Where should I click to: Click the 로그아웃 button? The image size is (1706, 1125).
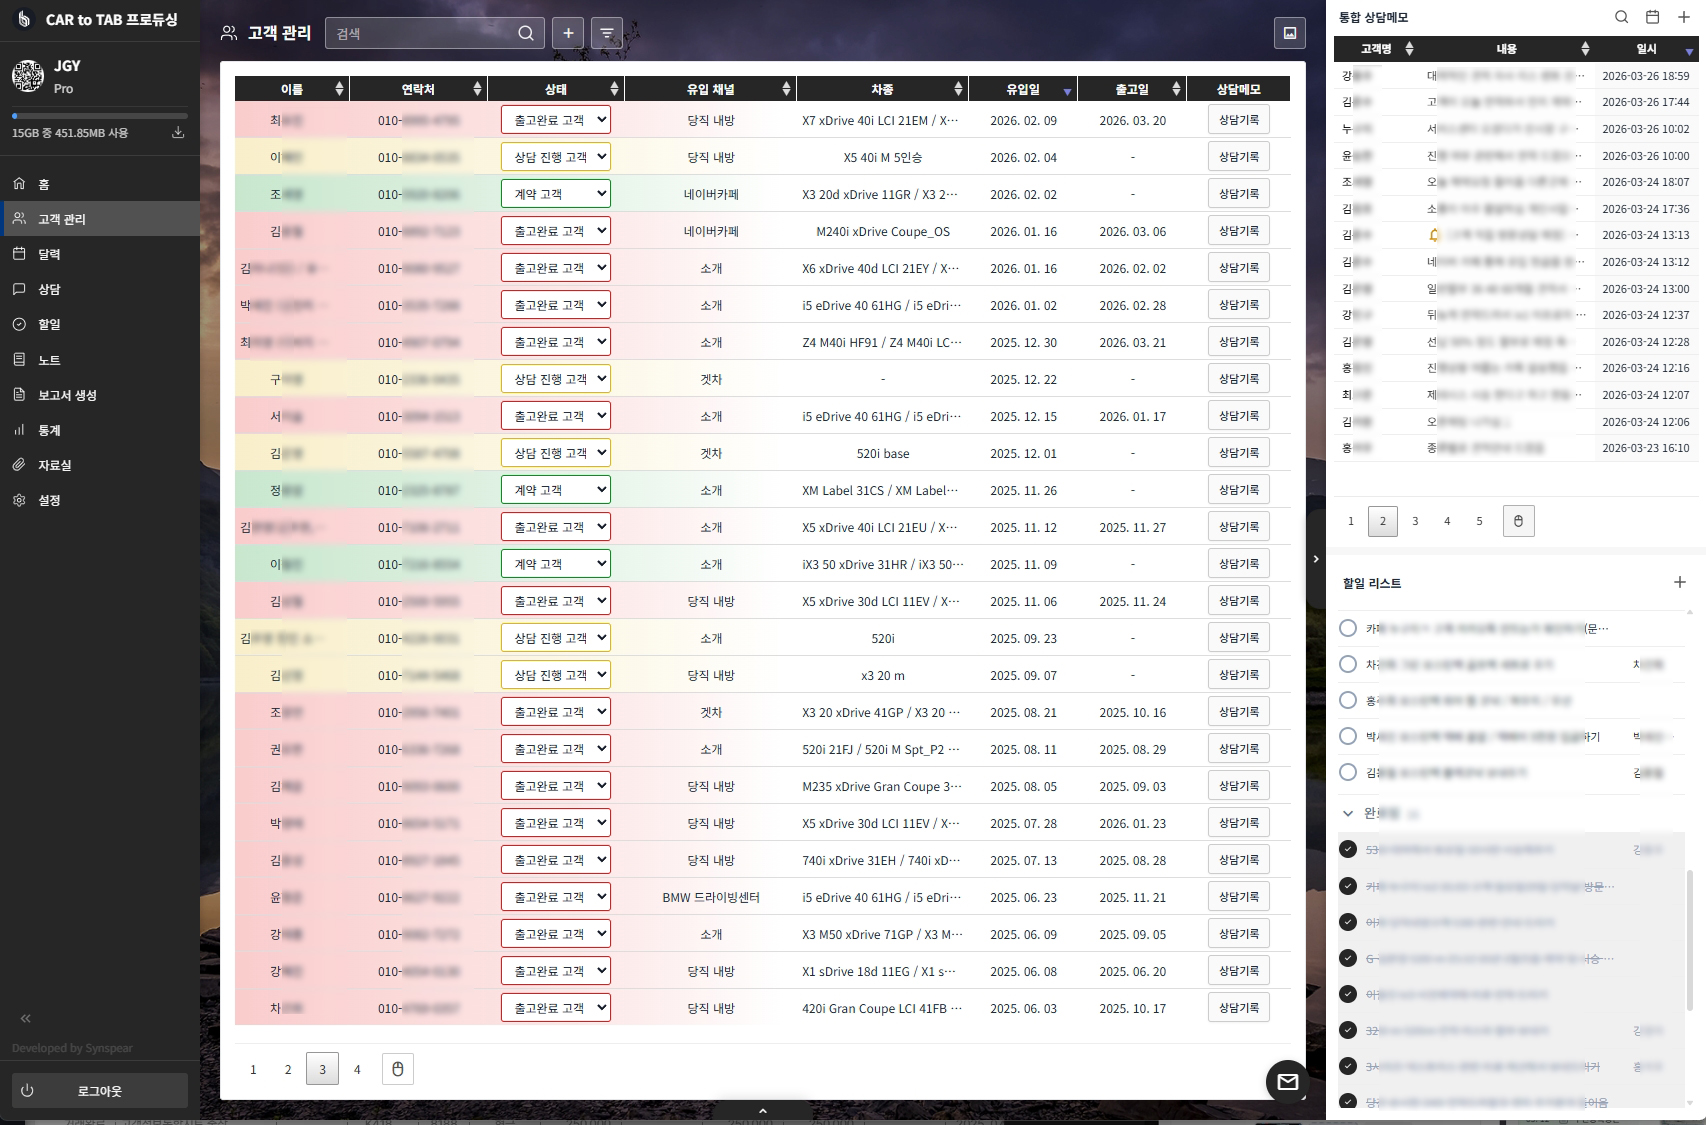click(x=99, y=1091)
